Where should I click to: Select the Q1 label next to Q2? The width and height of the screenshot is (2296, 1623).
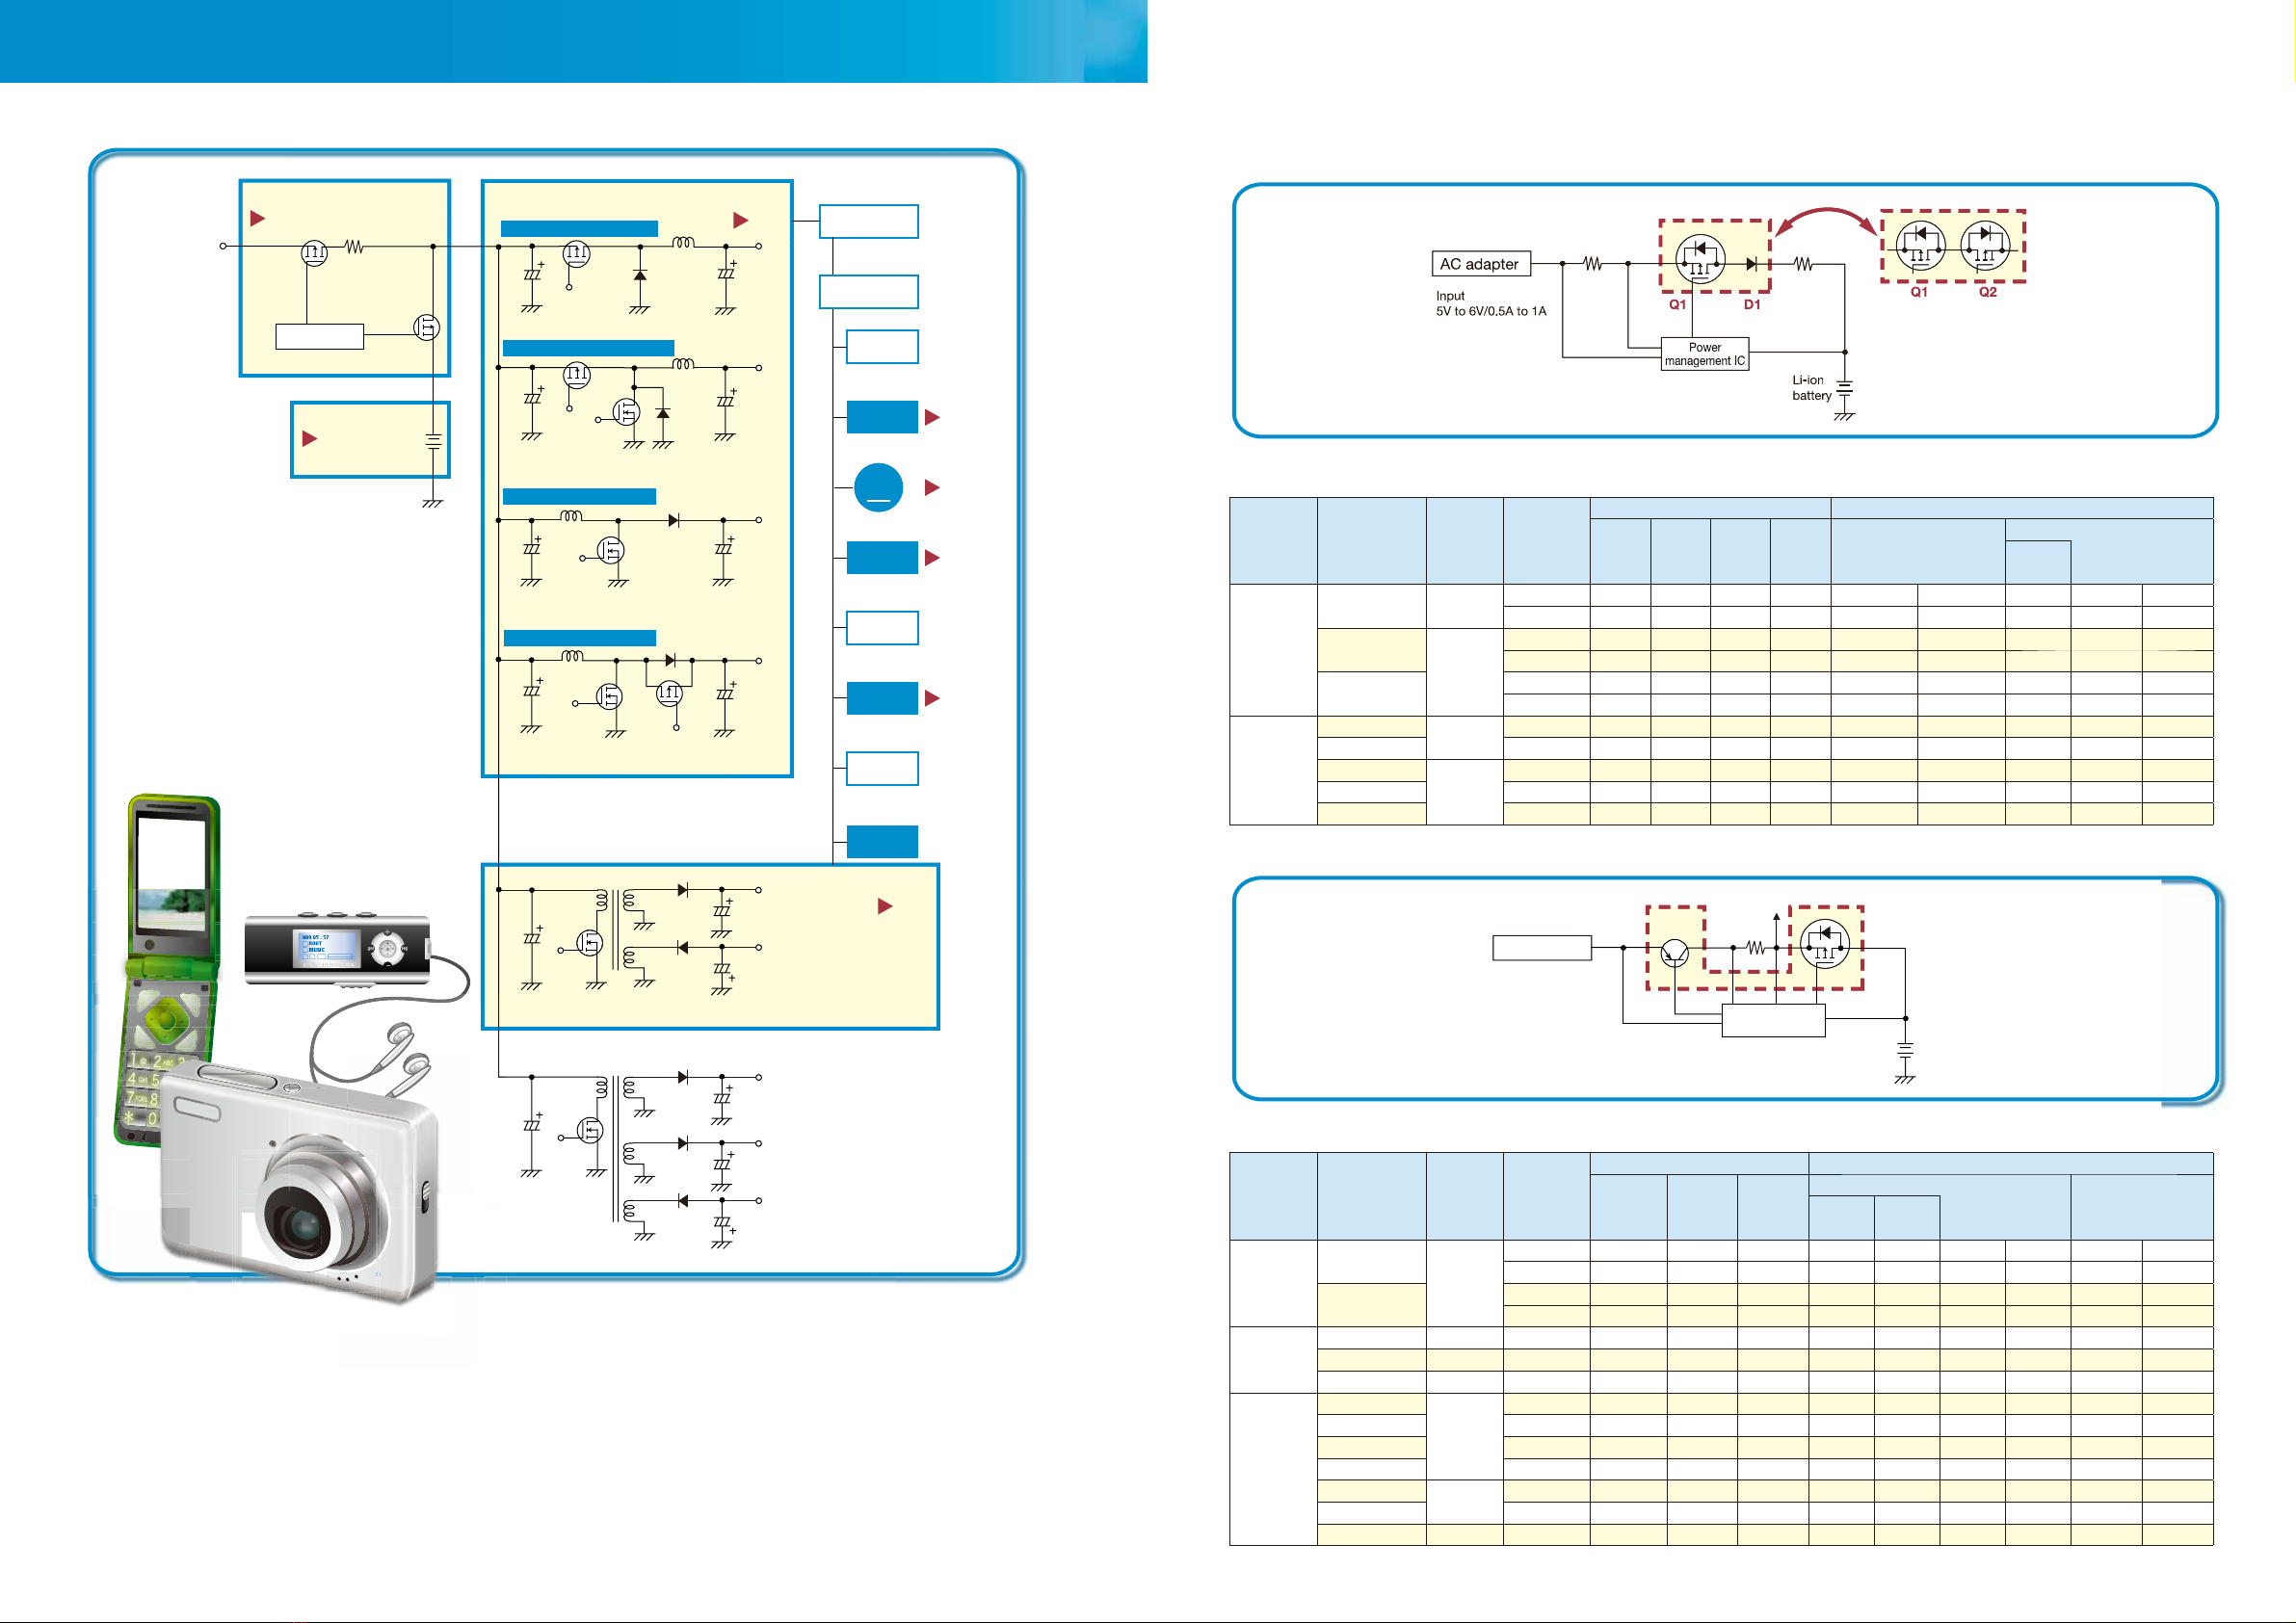click(1918, 292)
